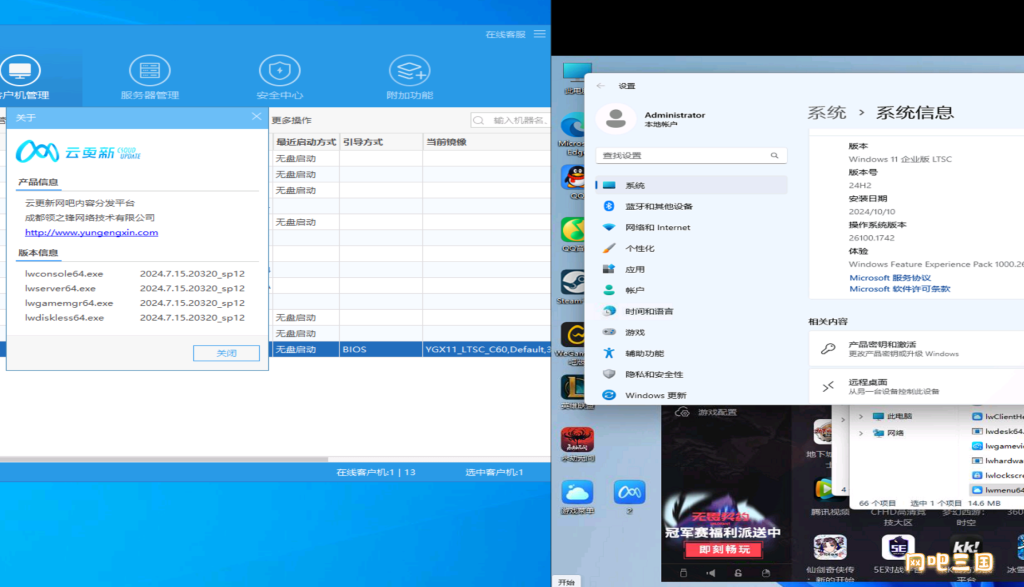The height and width of the screenshot is (587, 1024).
Task: Open the 游戏菜单 cloud desktop icon
Action: tap(577, 497)
